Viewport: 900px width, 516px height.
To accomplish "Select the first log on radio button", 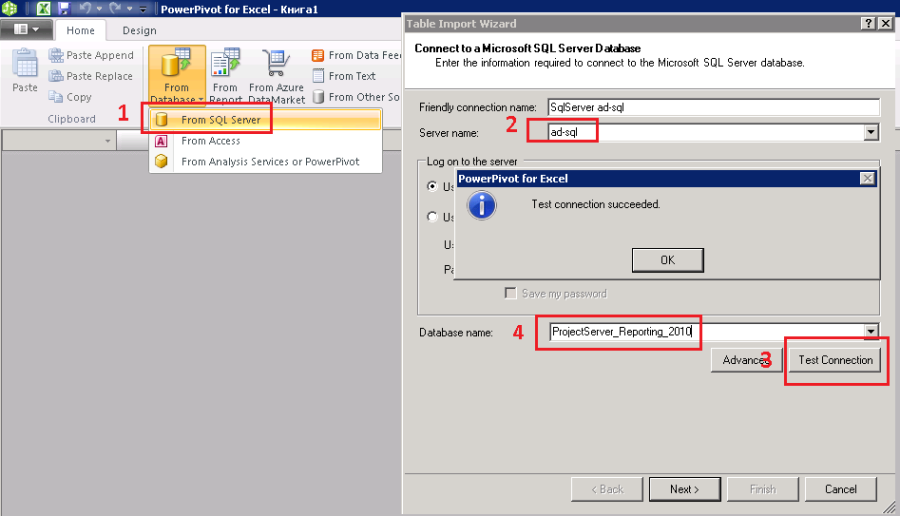I will point(432,186).
